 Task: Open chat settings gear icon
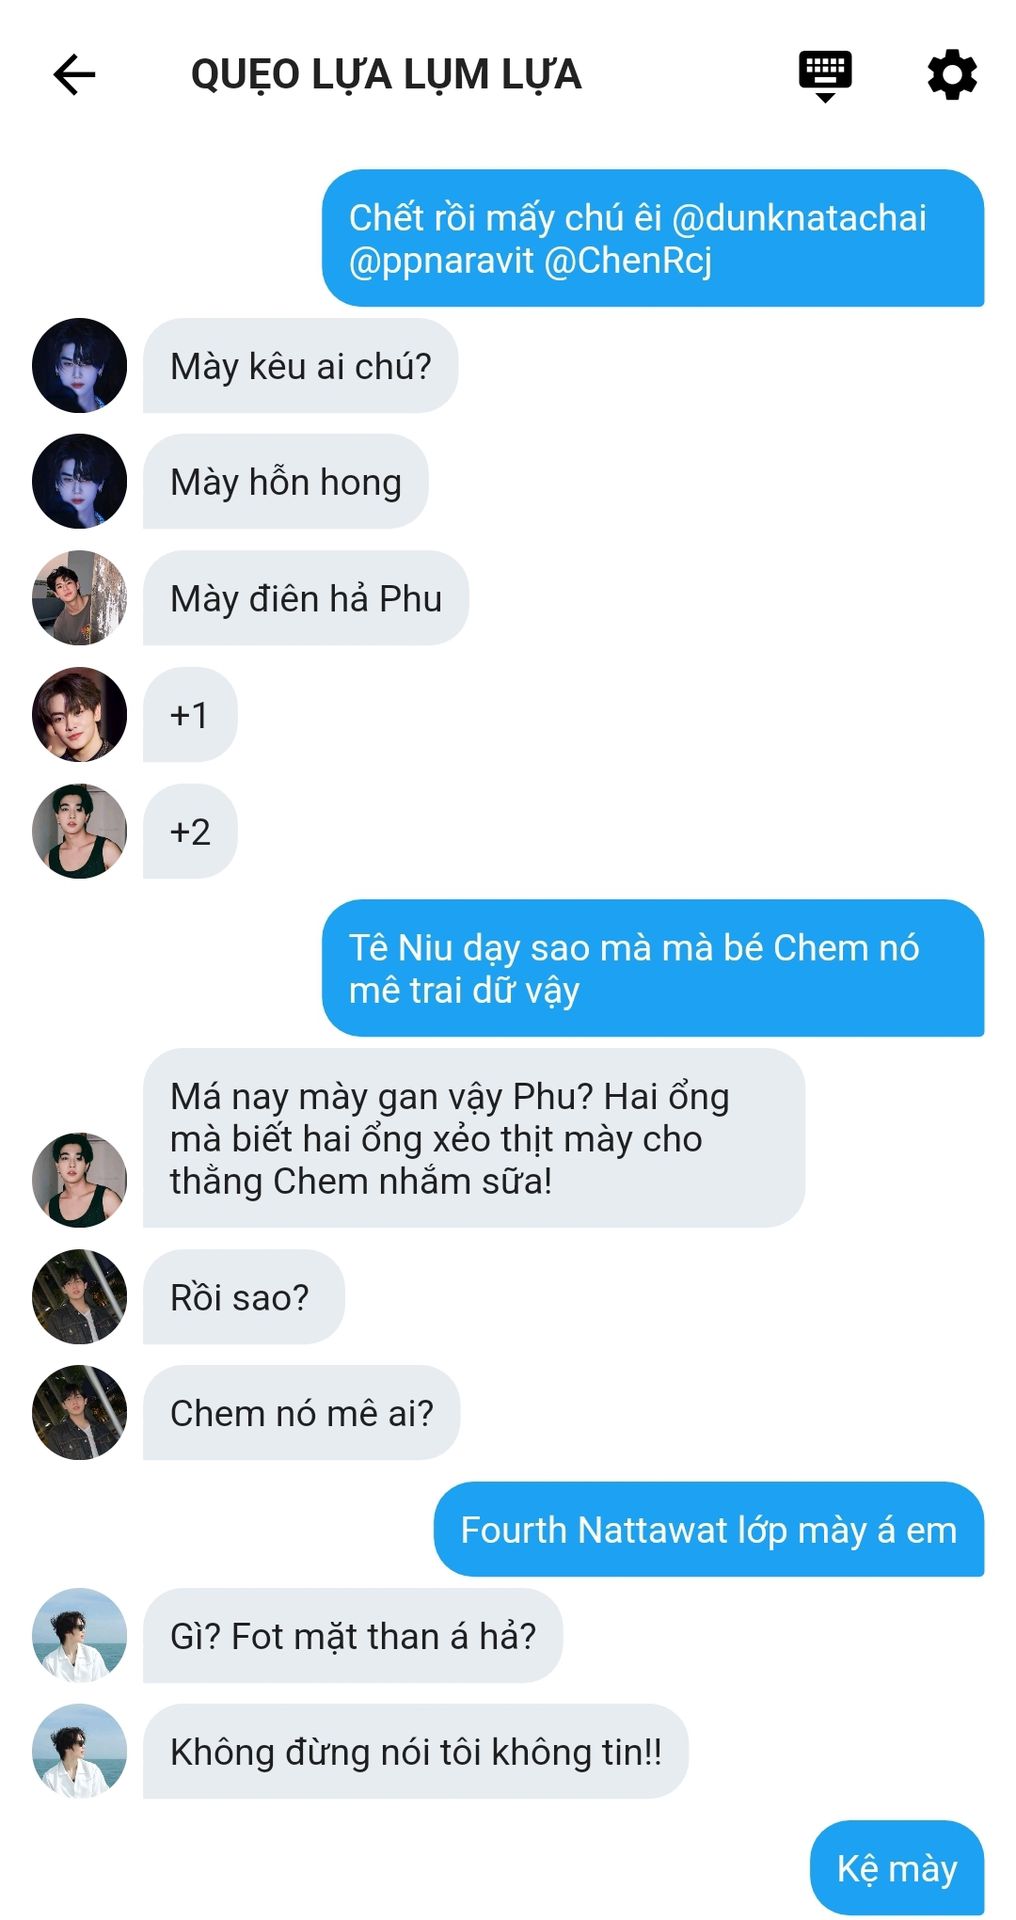click(951, 75)
